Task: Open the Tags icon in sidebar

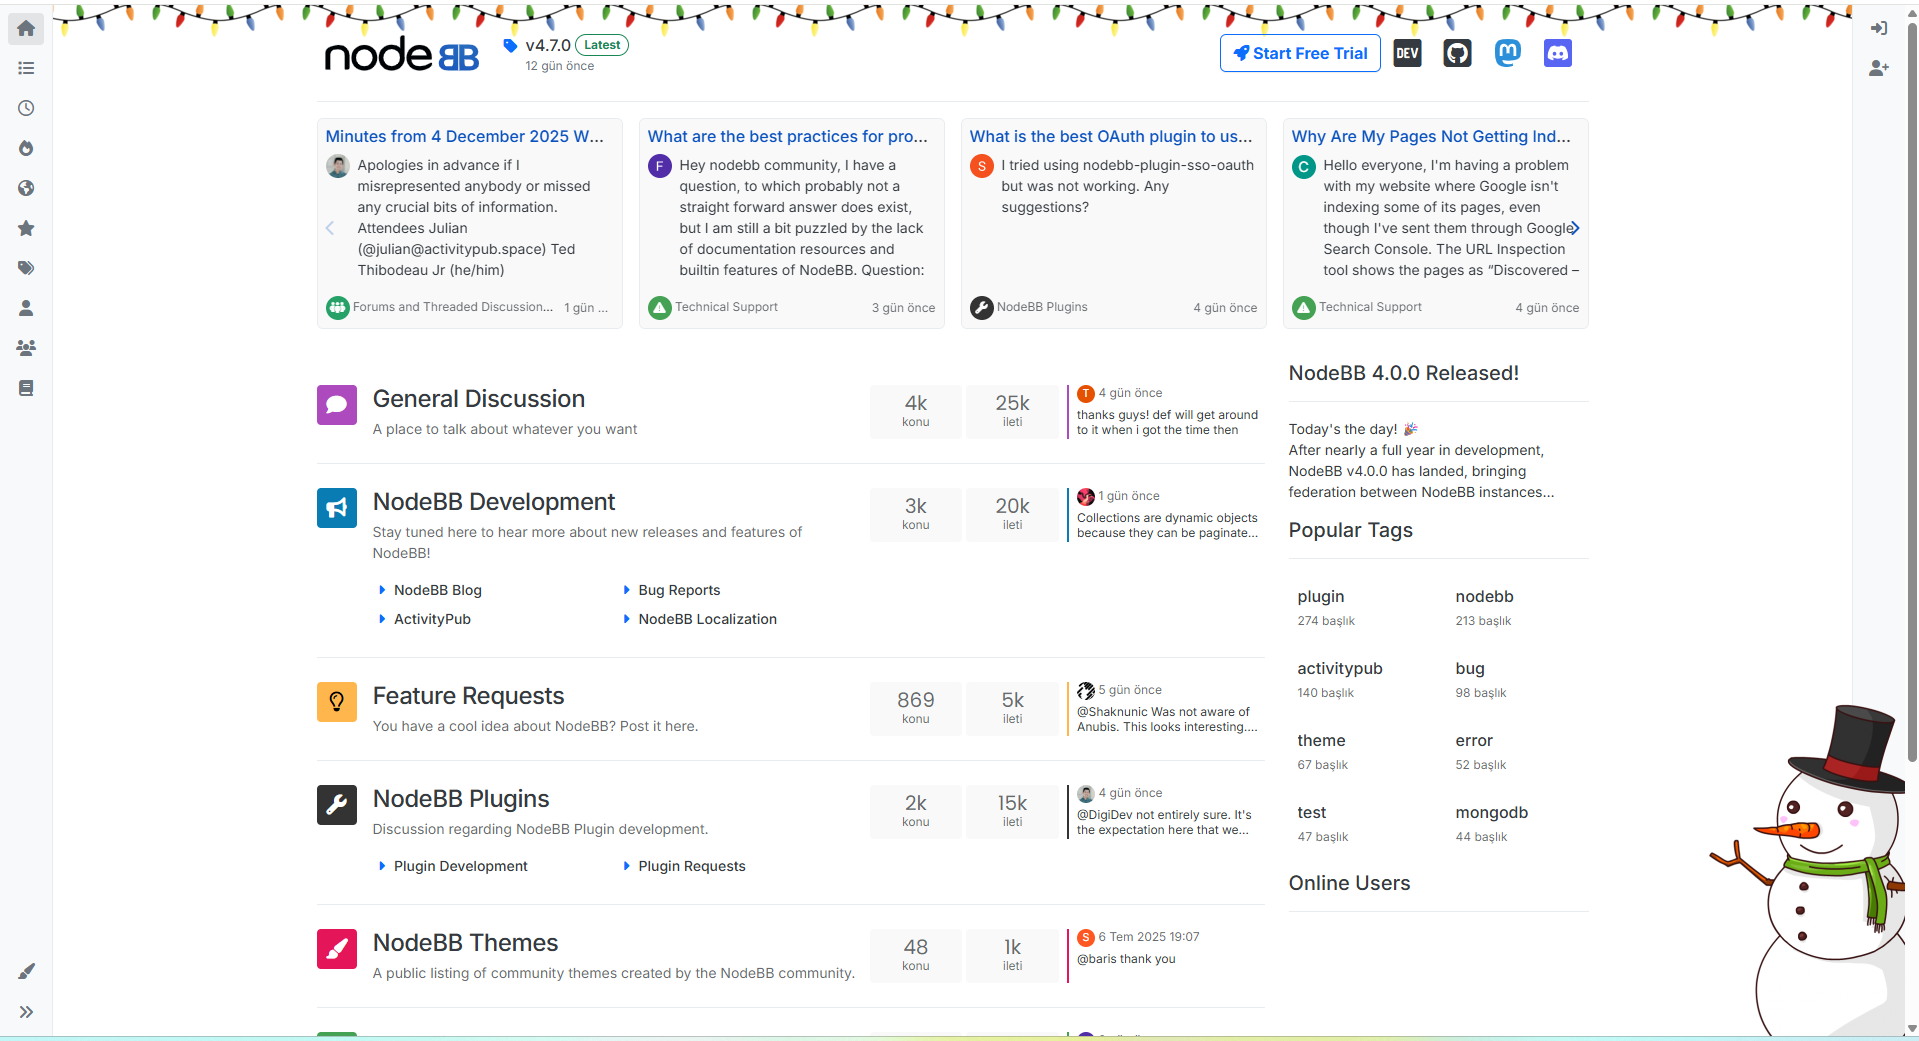Action: [x=26, y=268]
